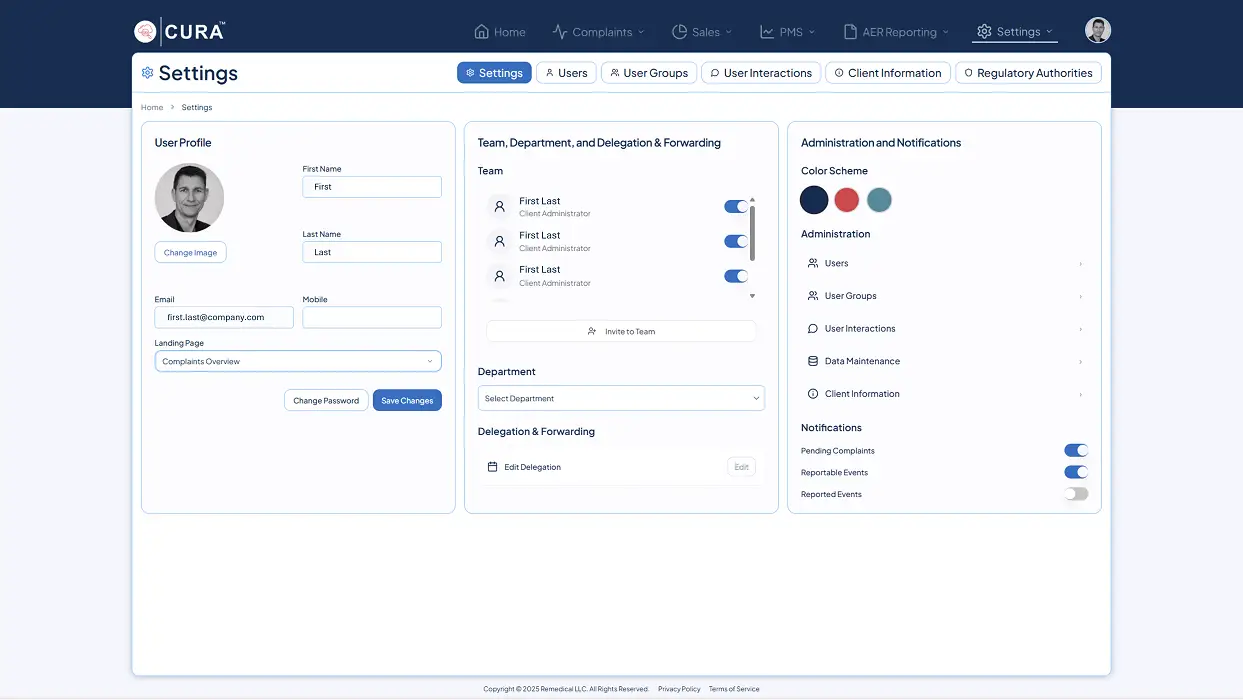Turn off Reportable Events notifications toggle

(x=1075, y=472)
